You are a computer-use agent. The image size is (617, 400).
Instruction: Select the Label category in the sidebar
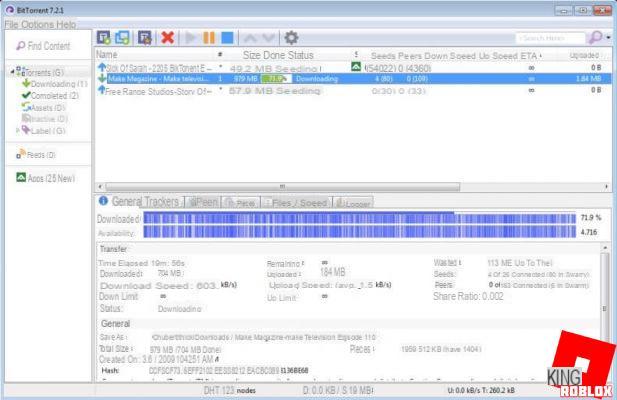[x=44, y=130]
